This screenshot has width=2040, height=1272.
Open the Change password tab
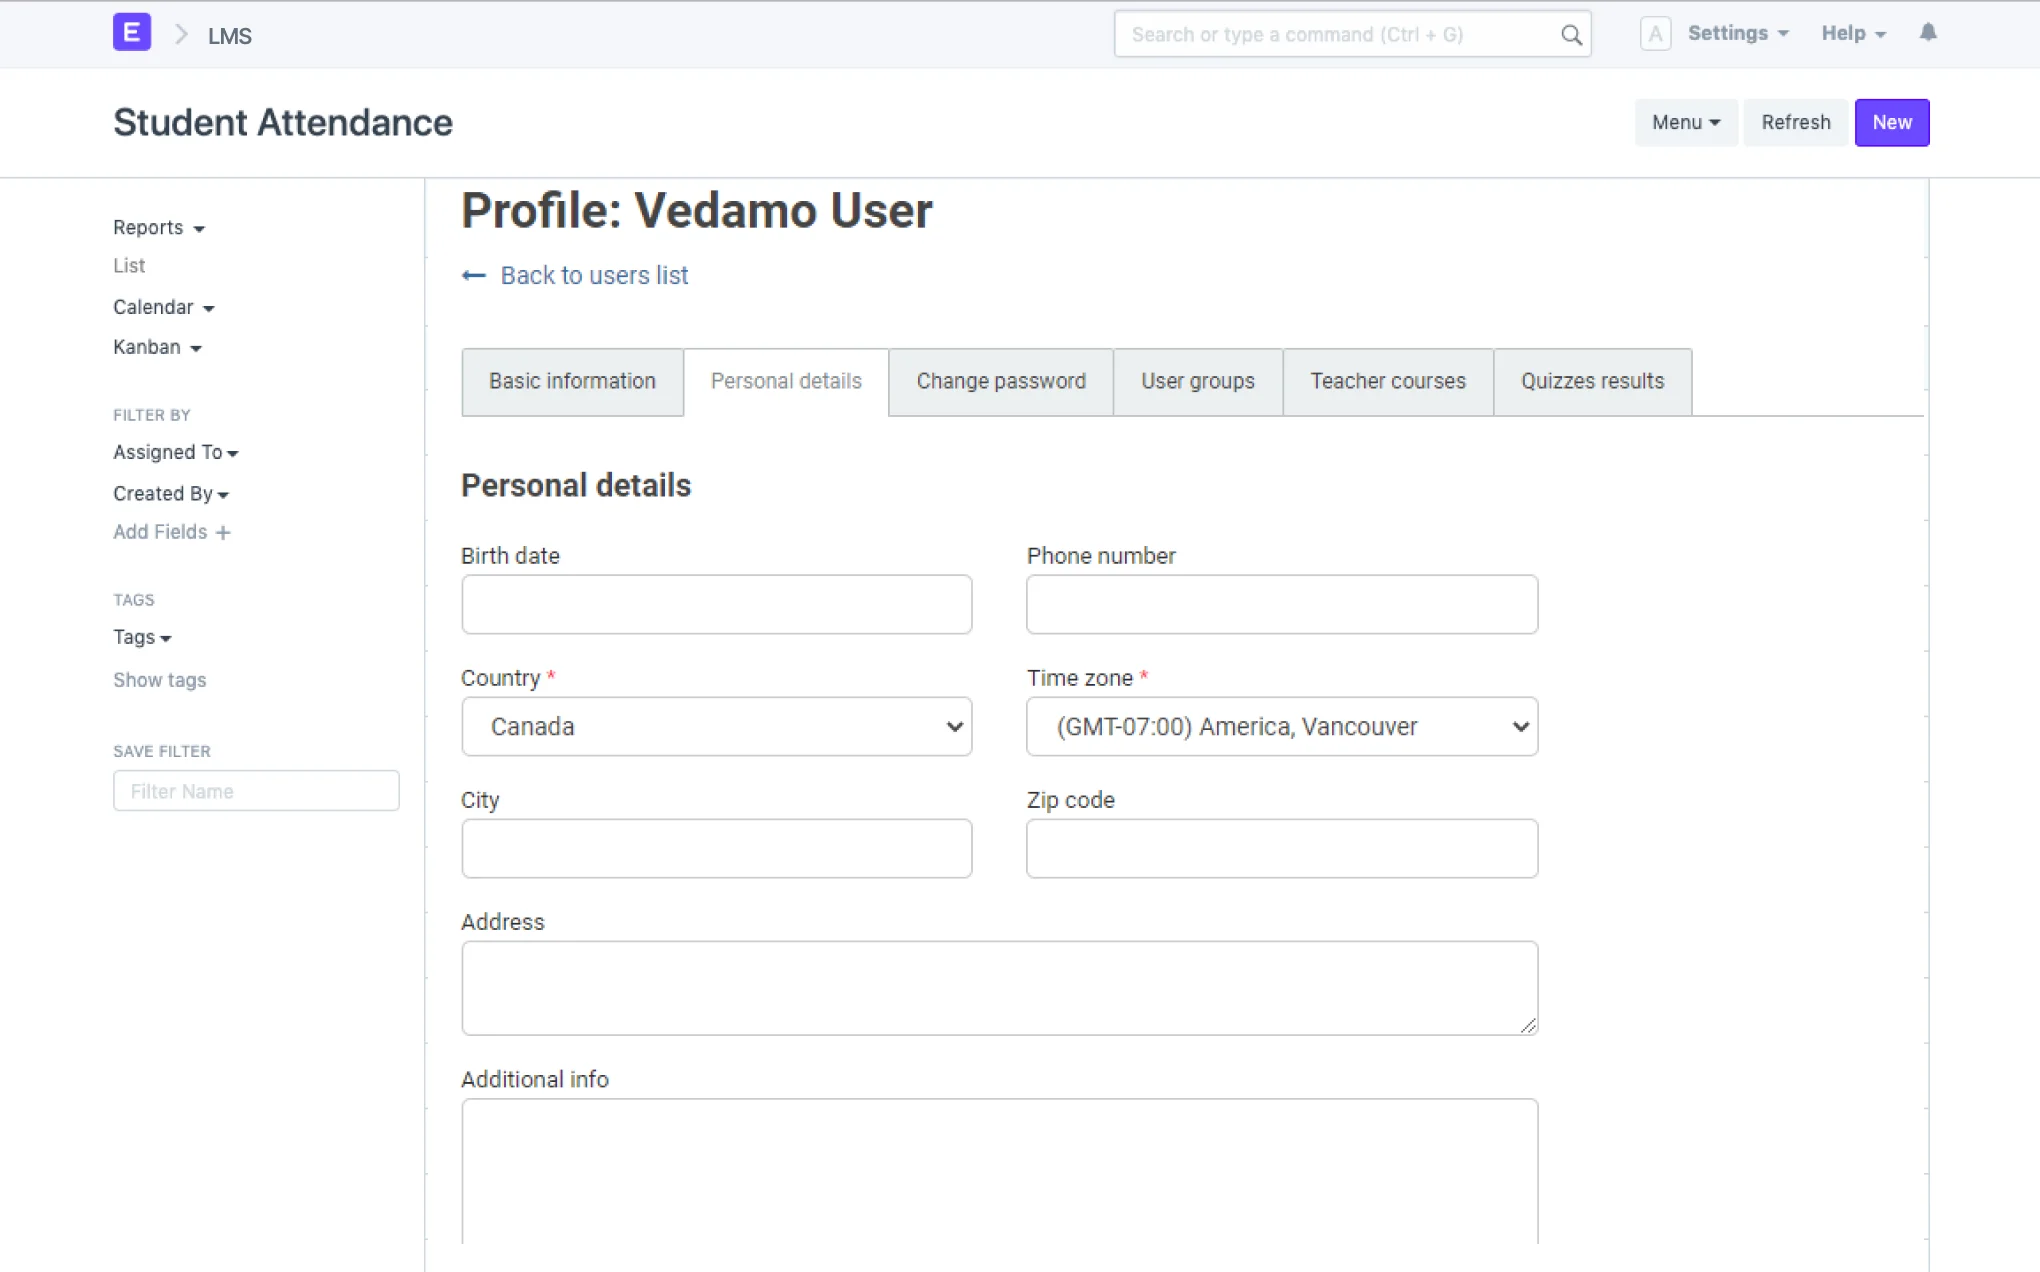click(1000, 381)
